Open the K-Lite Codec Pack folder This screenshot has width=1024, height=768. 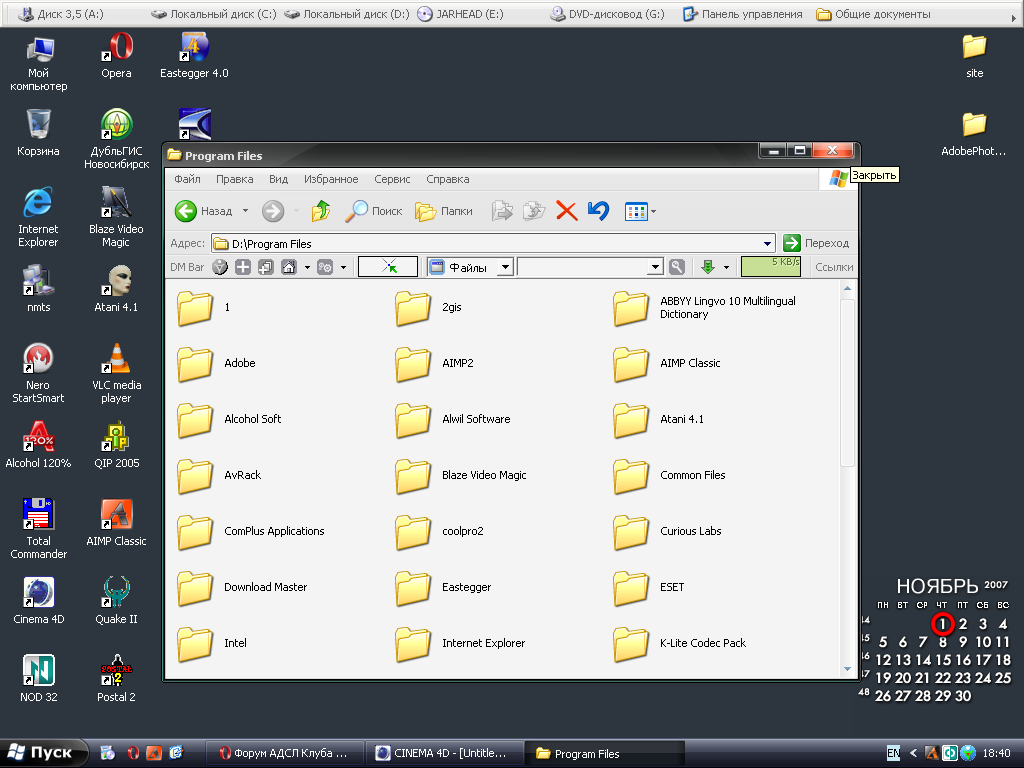coord(680,643)
